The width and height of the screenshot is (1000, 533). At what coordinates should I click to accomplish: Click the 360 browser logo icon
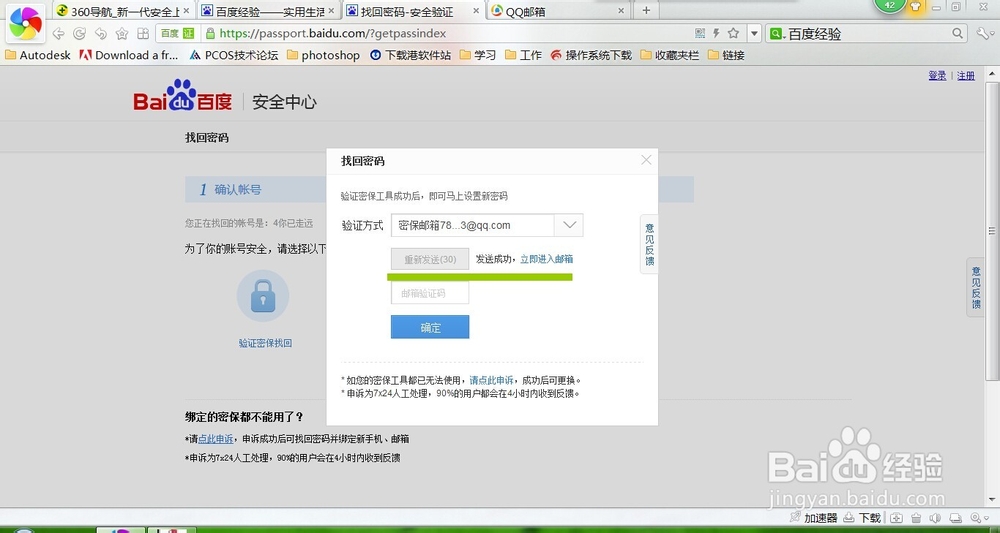pyautogui.click(x=25, y=24)
